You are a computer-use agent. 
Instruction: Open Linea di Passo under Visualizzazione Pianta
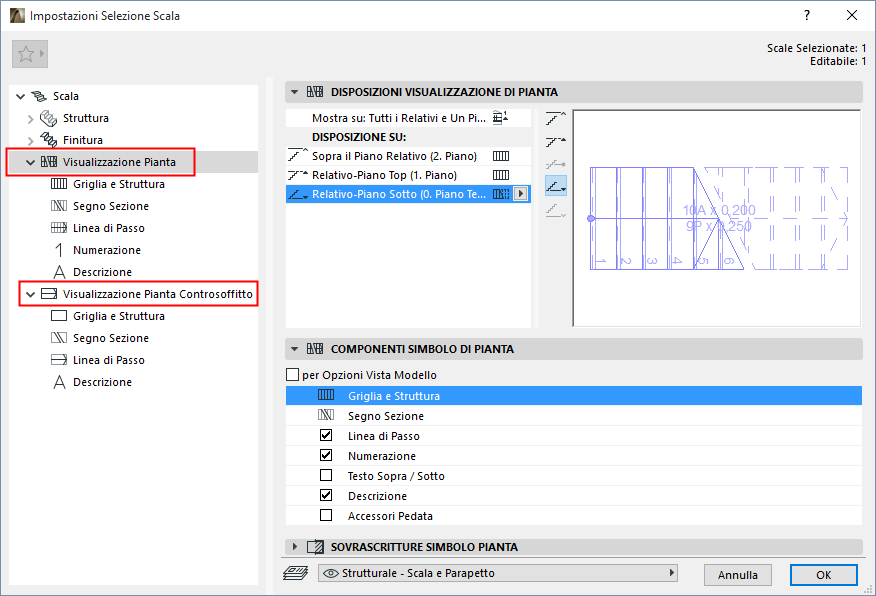(x=108, y=228)
